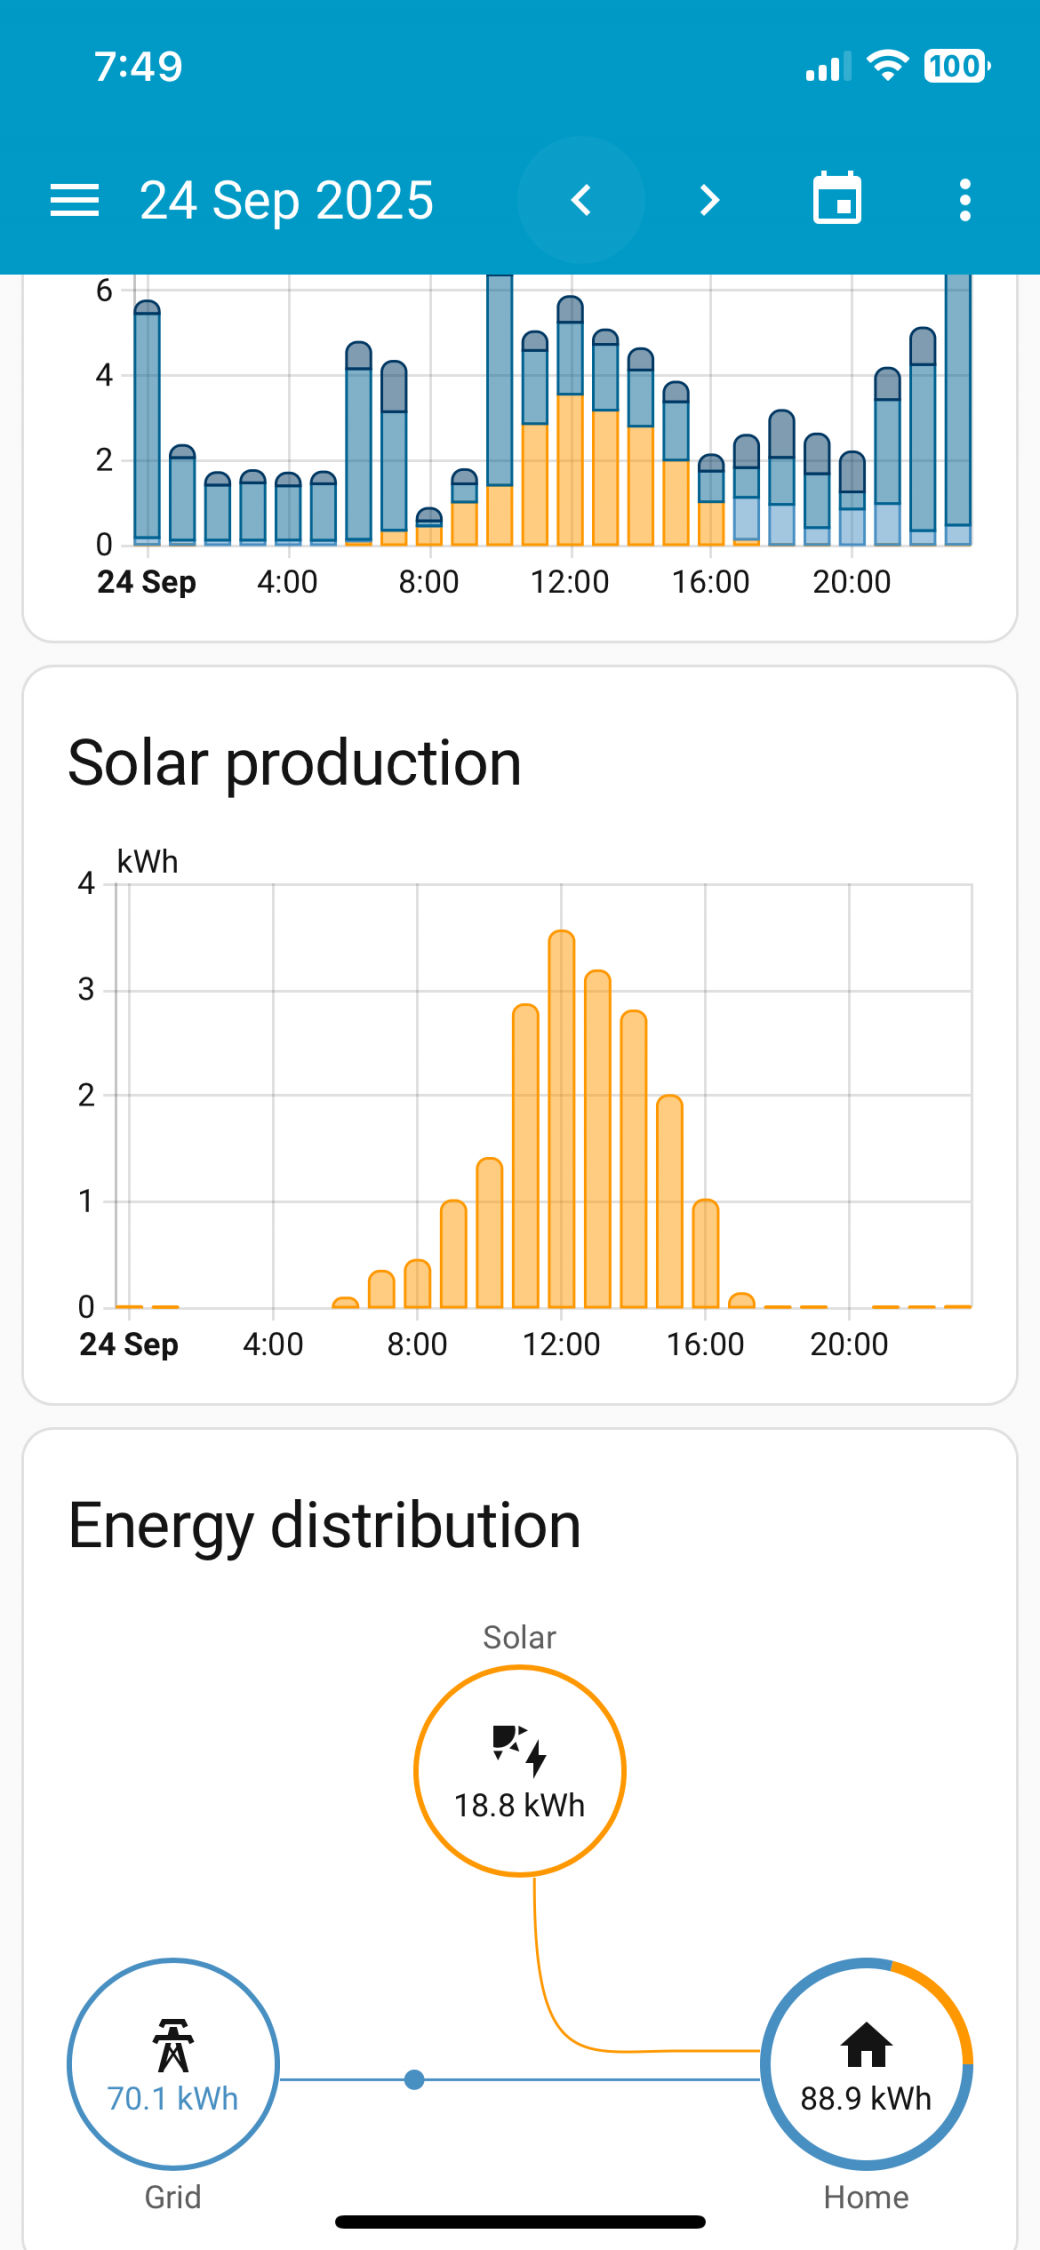
Task: Tap the last usage bar on the right
Action: (958, 410)
